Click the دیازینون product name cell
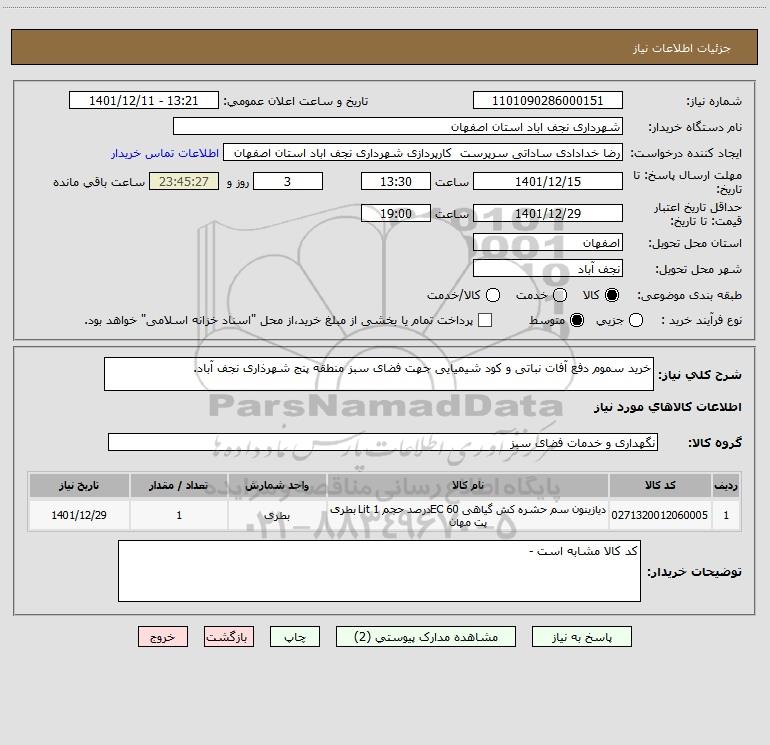This screenshot has width=770, height=745. 468,515
